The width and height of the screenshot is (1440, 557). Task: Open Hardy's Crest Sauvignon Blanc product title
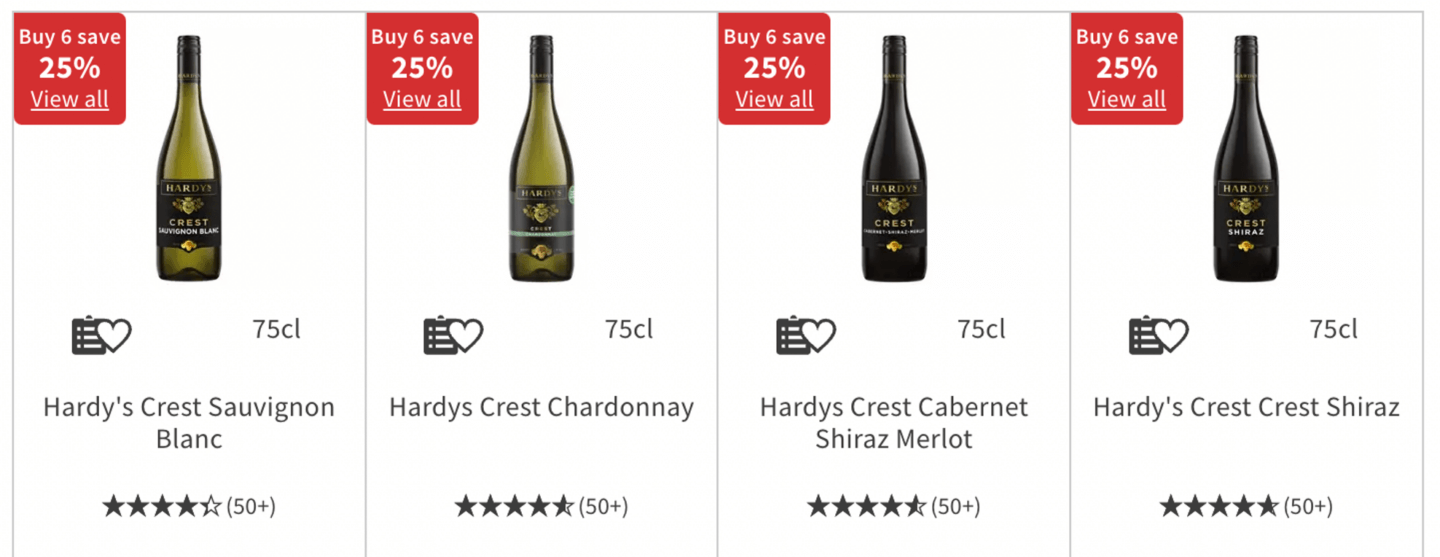[x=189, y=422]
